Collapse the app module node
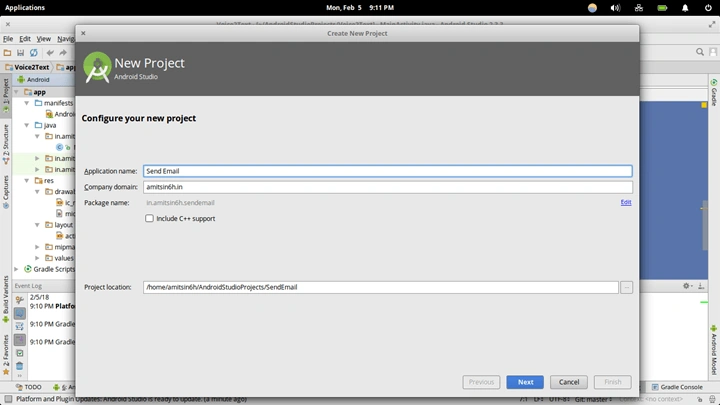The width and height of the screenshot is (720, 405). (17, 92)
